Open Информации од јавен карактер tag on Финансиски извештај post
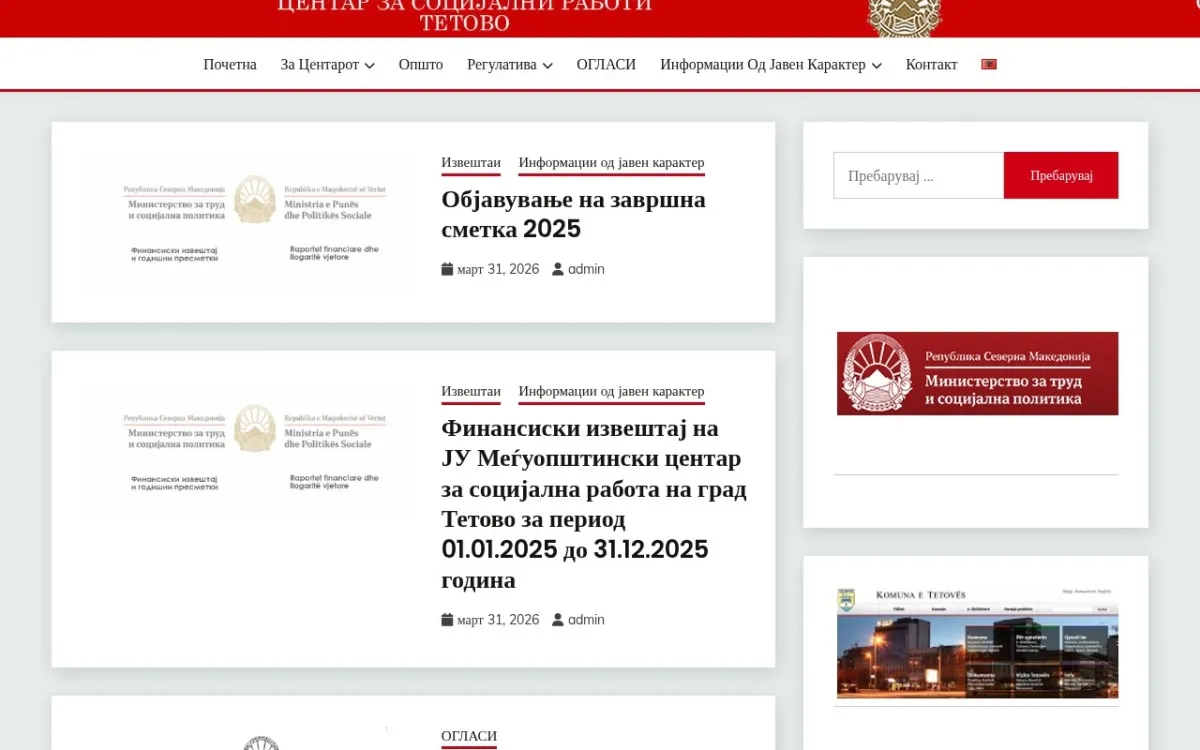This screenshot has width=1200, height=750. (x=611, y=392)
